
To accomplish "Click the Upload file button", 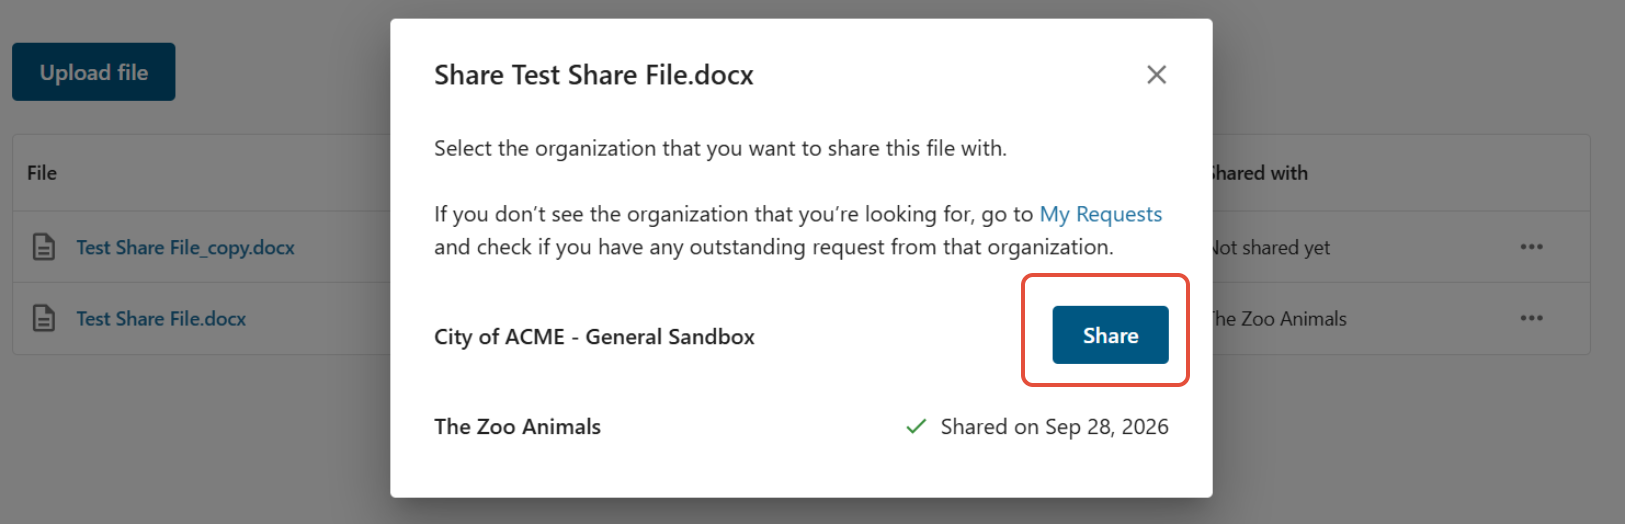I will point(94,72).
